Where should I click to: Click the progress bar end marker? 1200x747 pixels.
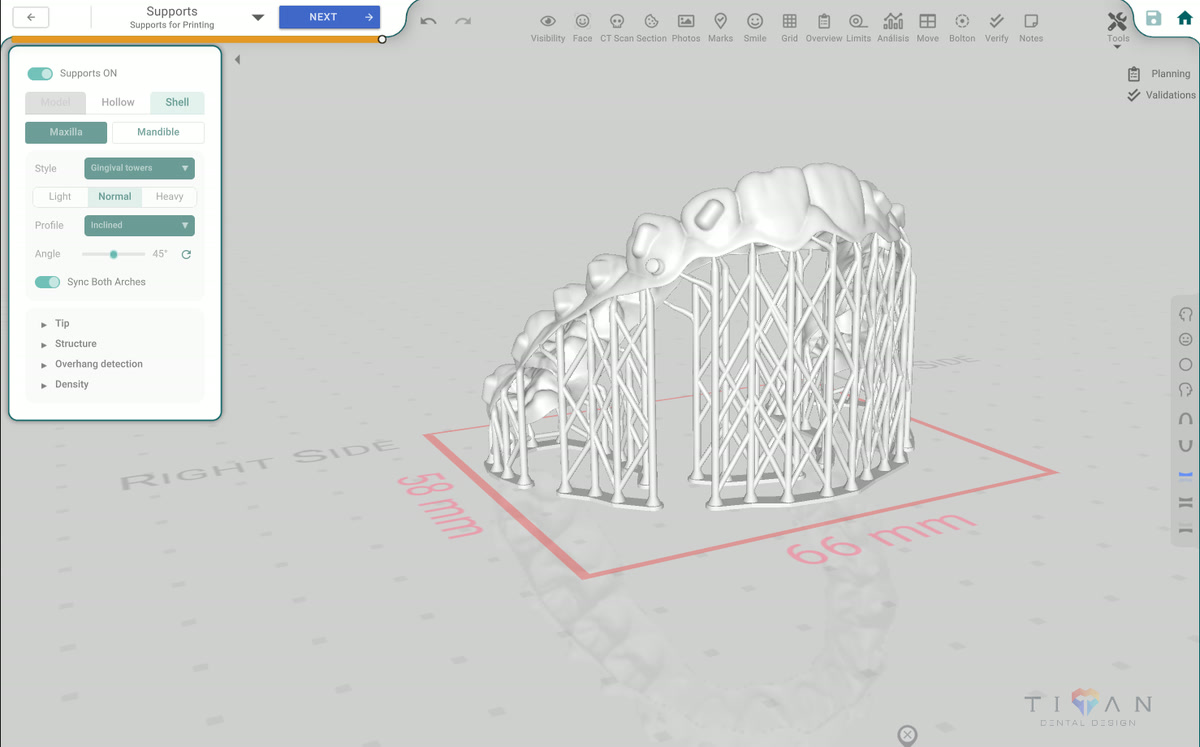point(382,40)
